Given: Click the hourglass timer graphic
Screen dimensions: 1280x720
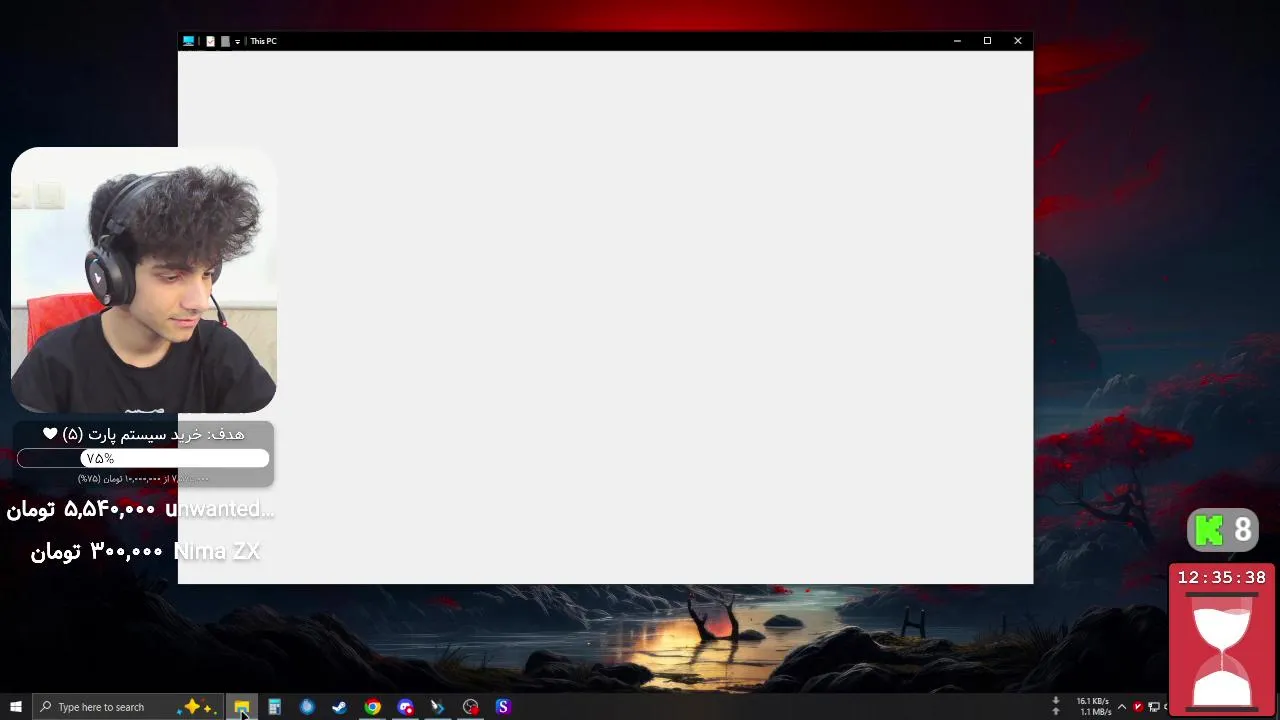Looking at the screenshot, I should click(x=1222, y=650).
